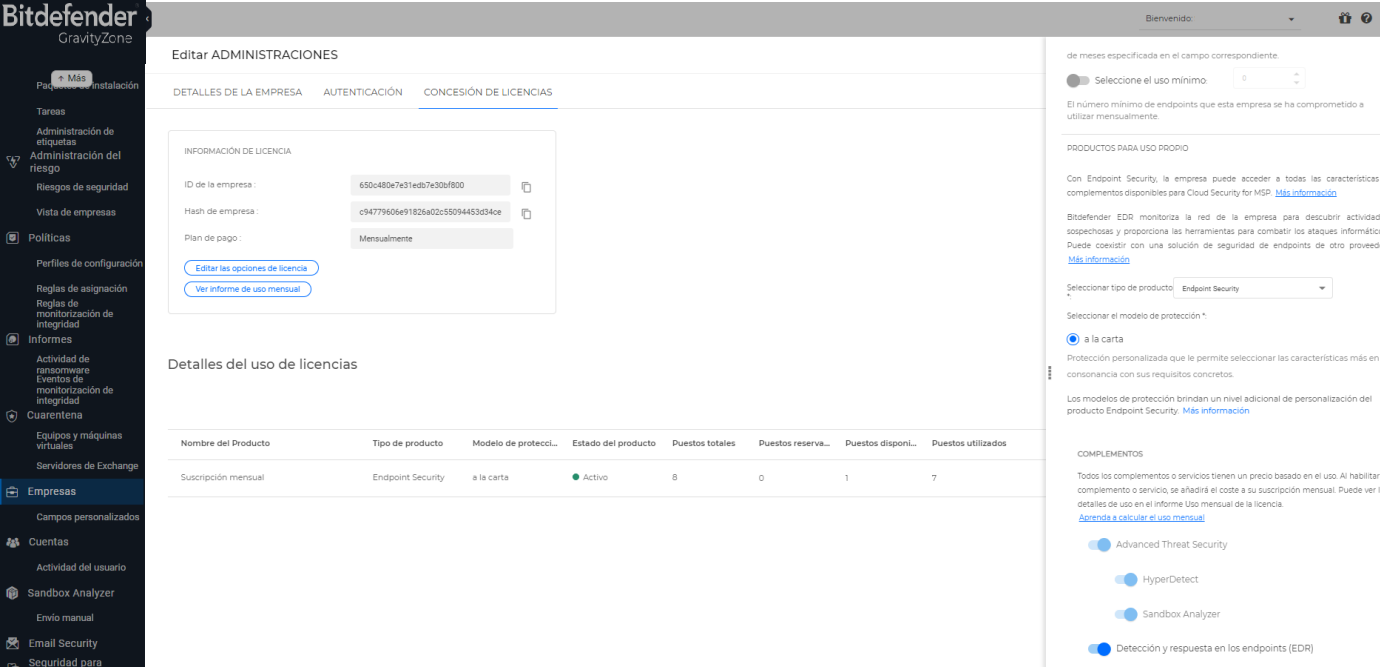Open Vista de empresas menu item
This screenshot has height=669, width=1383.
[x=76, y=212]
